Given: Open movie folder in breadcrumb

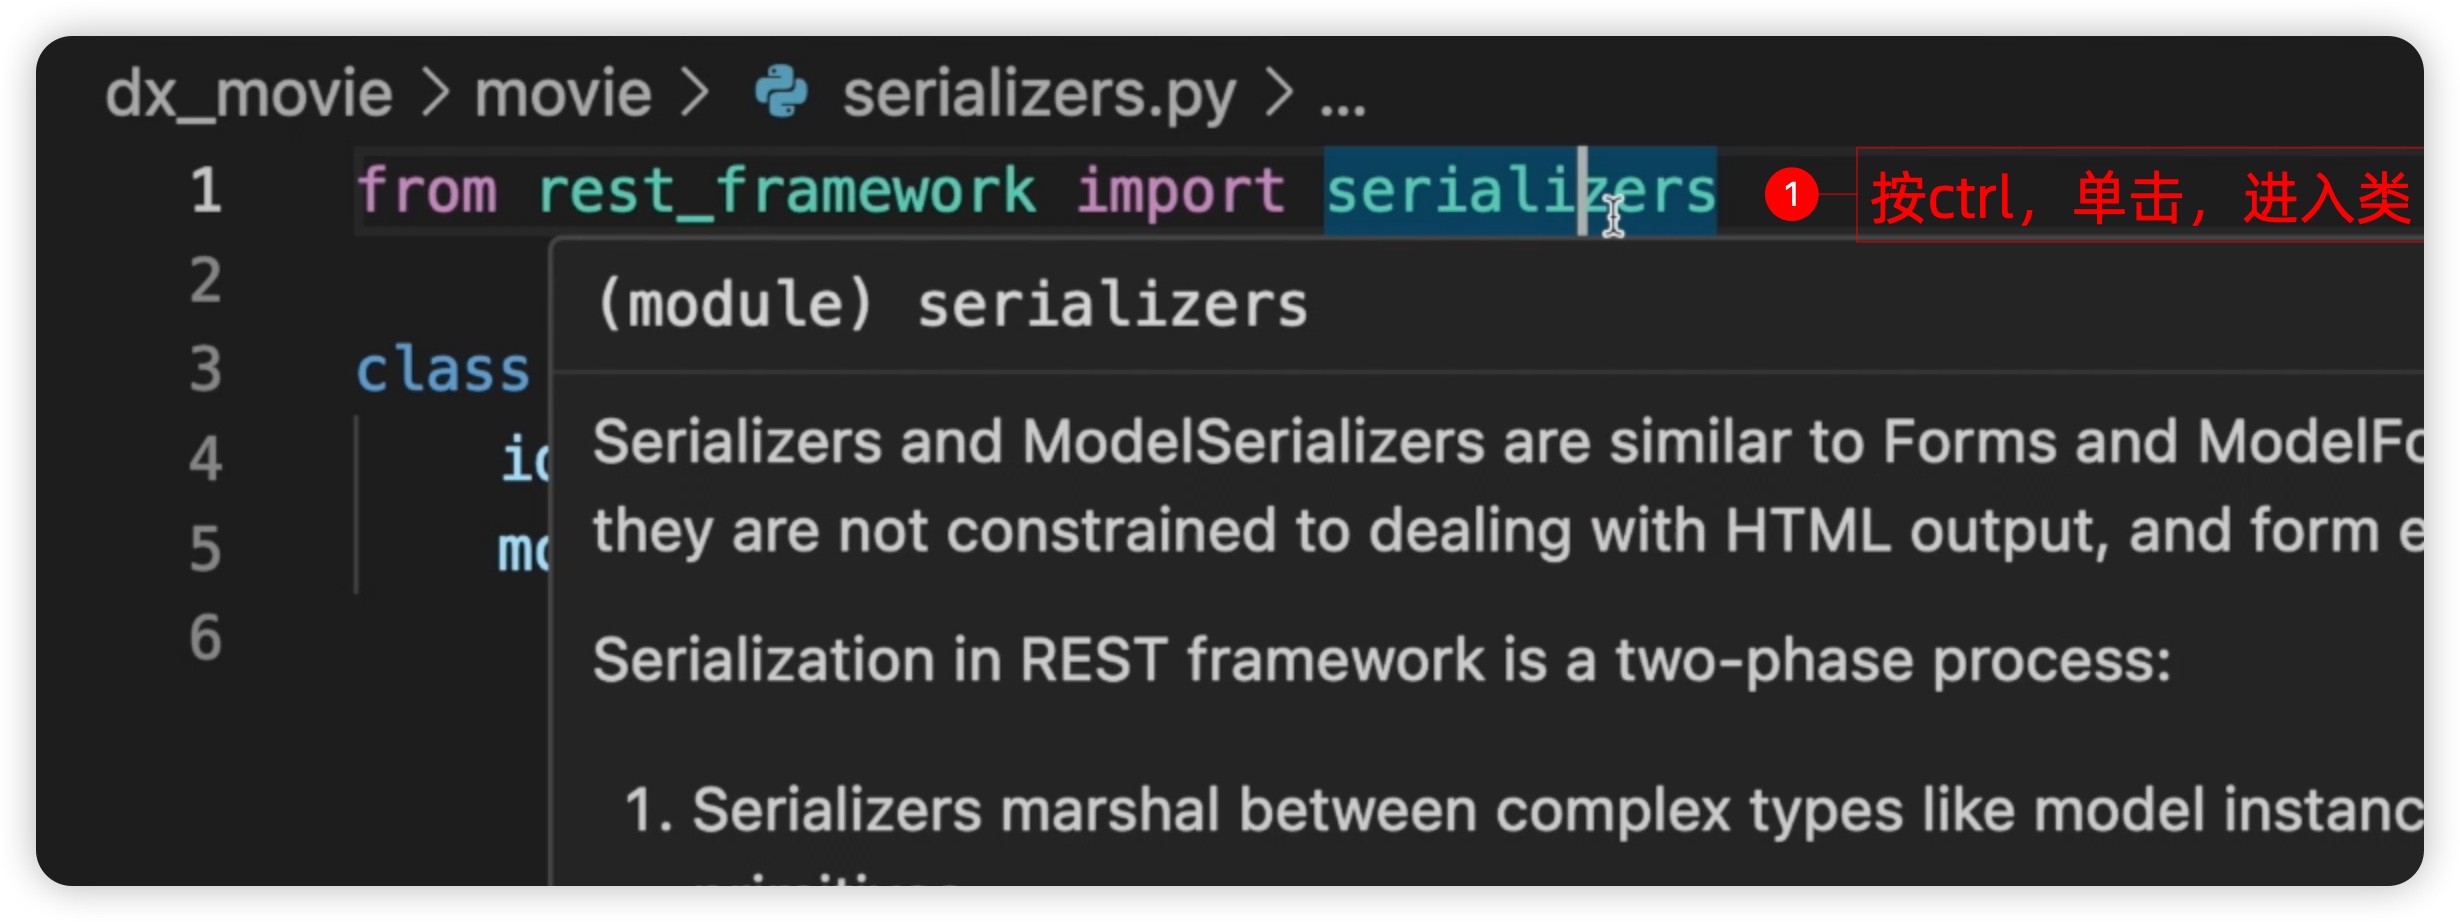Looking at the screenshot, I should pyautogui.click(x=563, y=94).
